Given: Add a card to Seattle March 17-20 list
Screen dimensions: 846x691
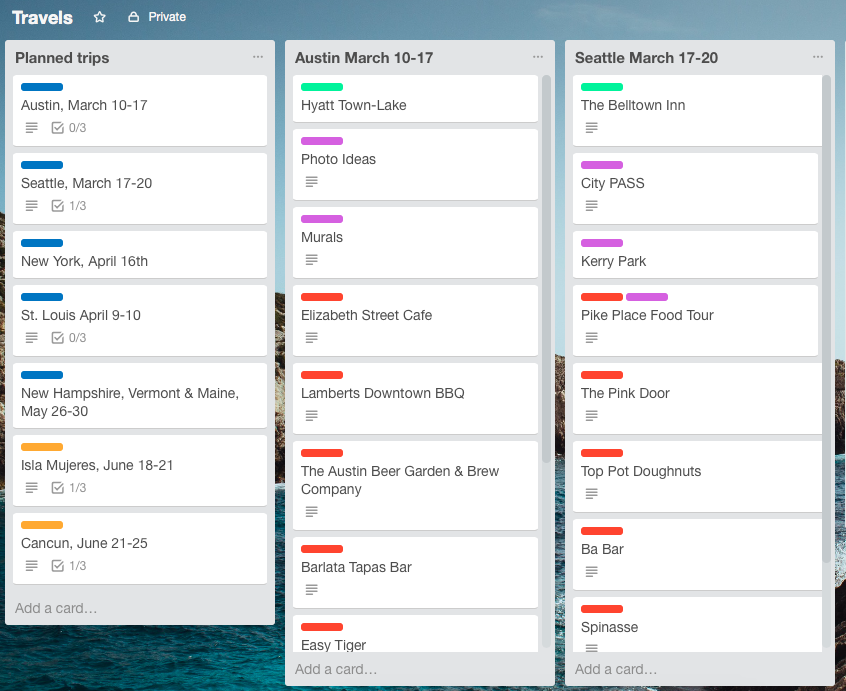Looking at the screenshot, I should (616, 669).
